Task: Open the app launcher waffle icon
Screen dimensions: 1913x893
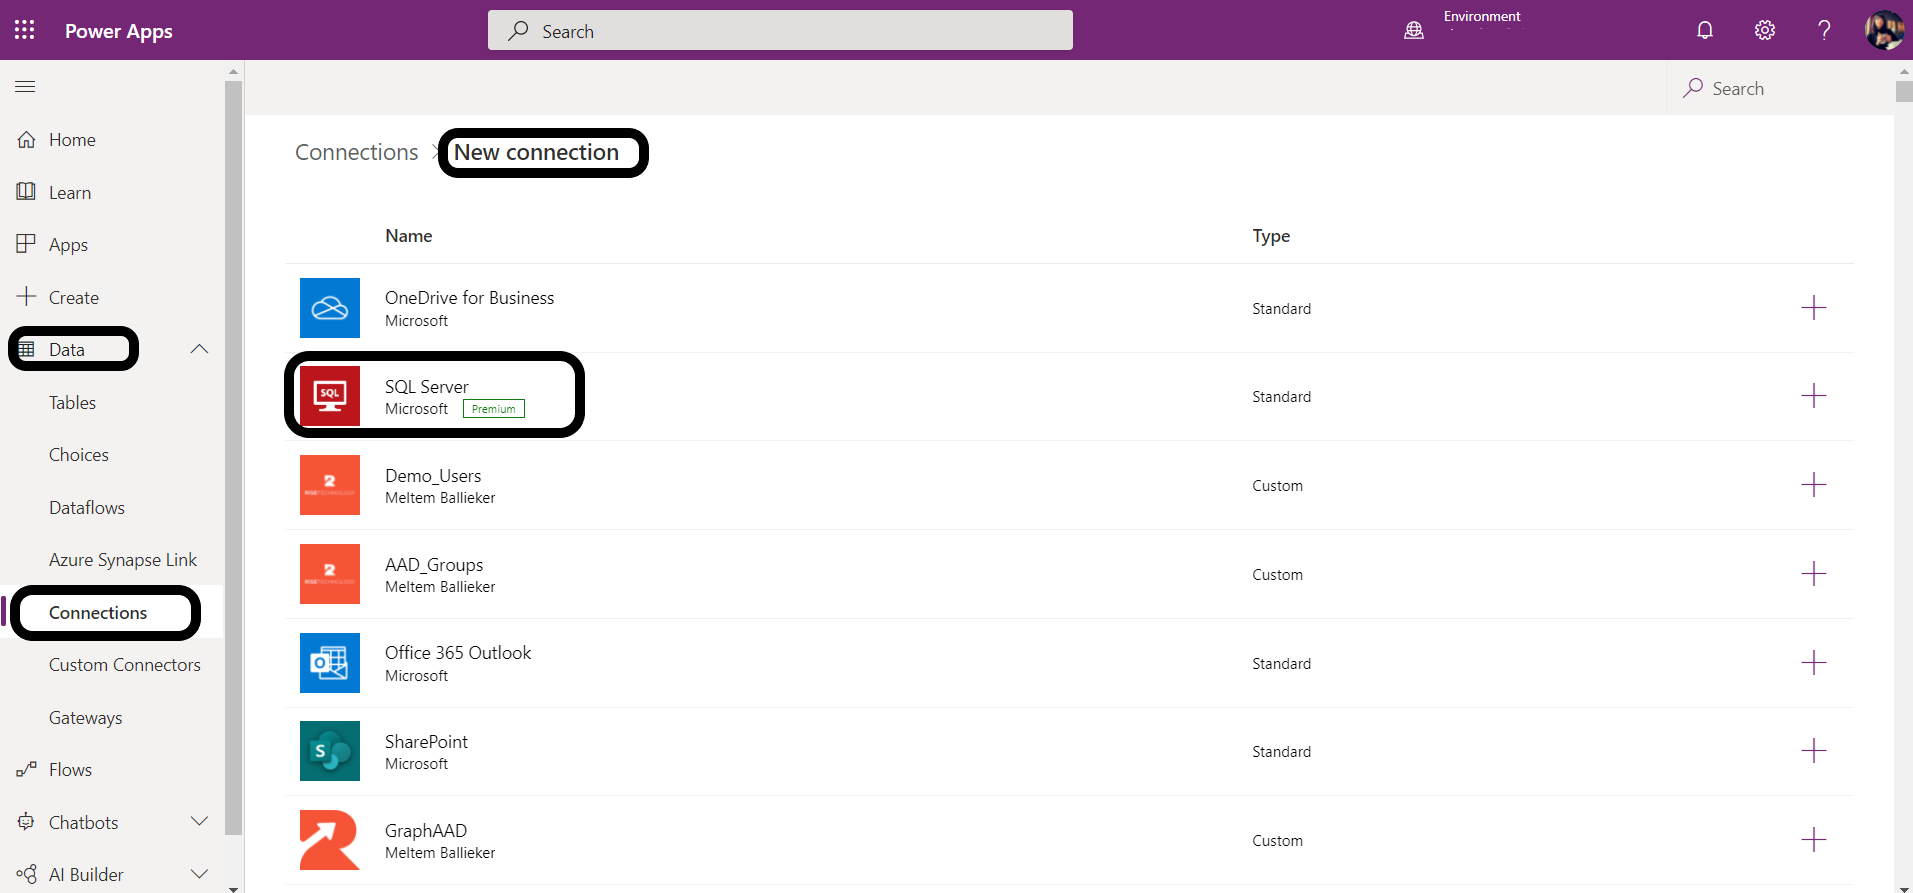Action: click(x=25, y=30)
